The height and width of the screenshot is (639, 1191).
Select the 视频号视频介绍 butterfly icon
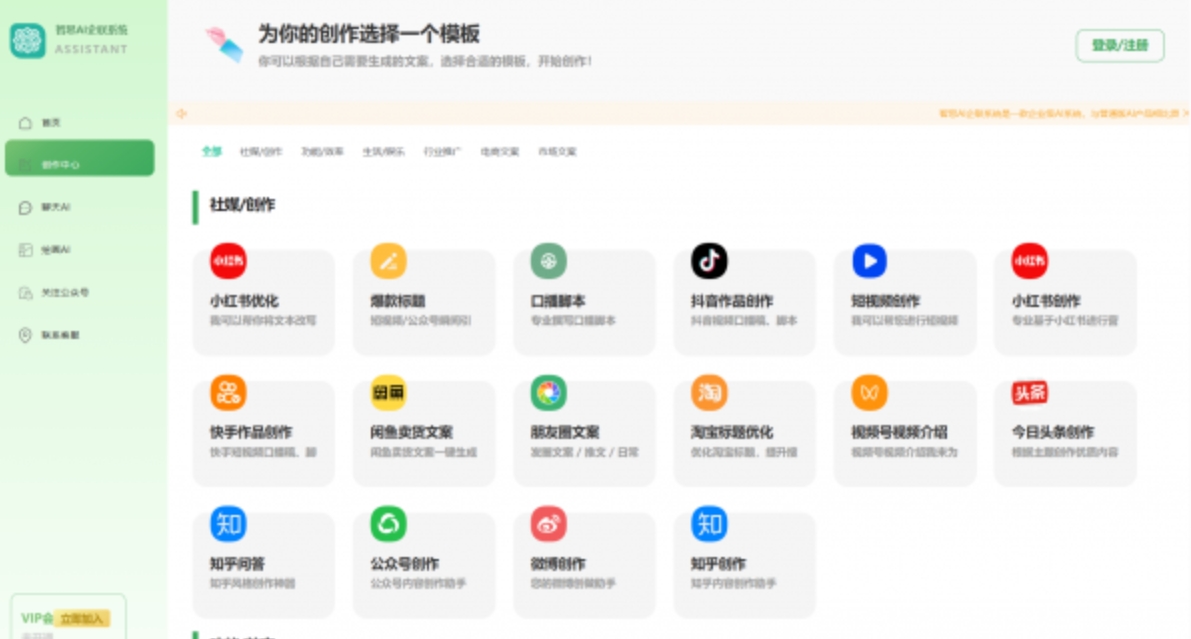coord(870,393)
